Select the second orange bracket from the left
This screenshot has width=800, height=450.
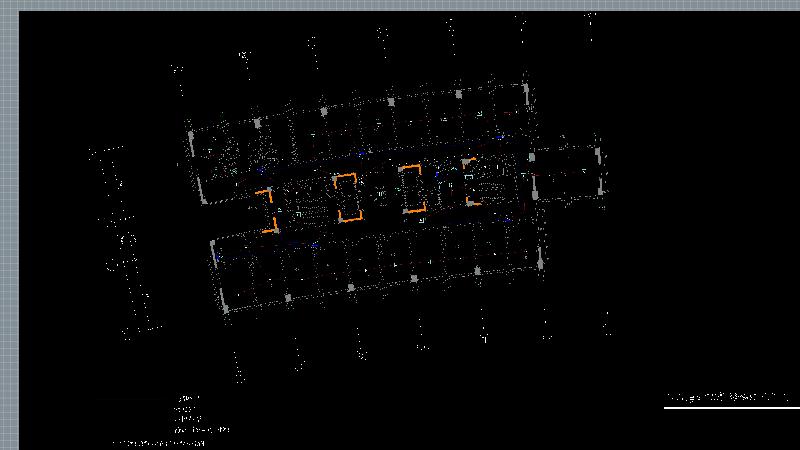347,197
